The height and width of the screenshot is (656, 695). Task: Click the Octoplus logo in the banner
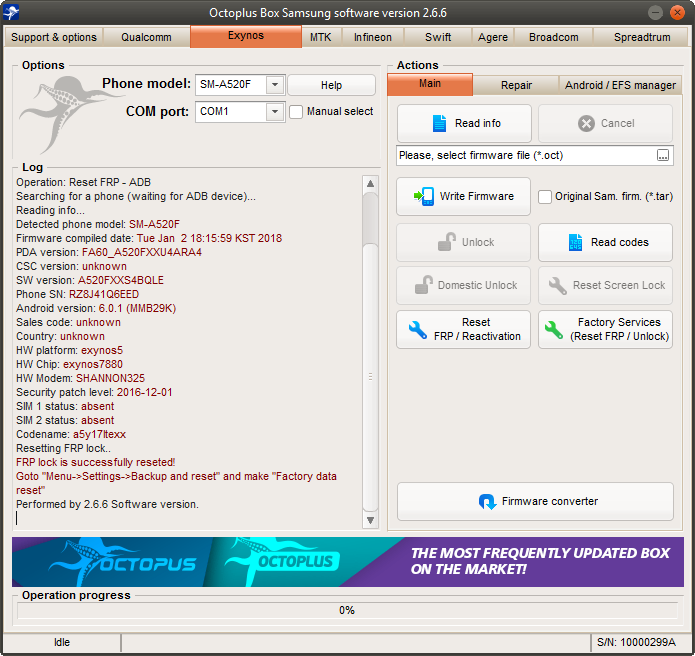(282, 561)
